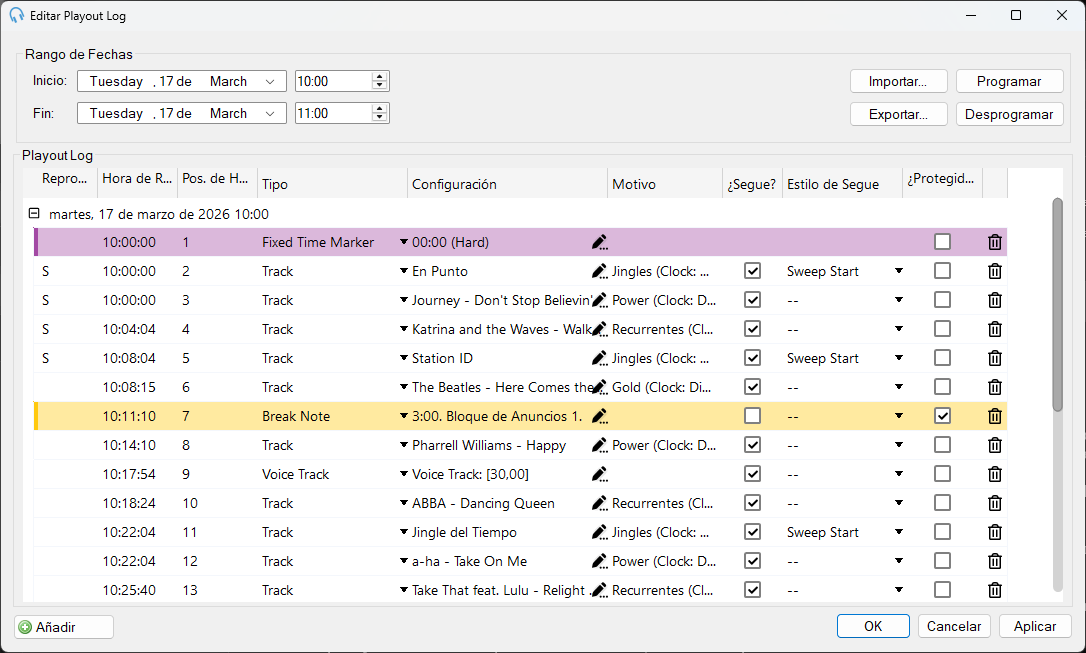Sort by the Tipo column header
Image resolution: width=1086 pixels, height=653 pixels.
tap(332, 184)
